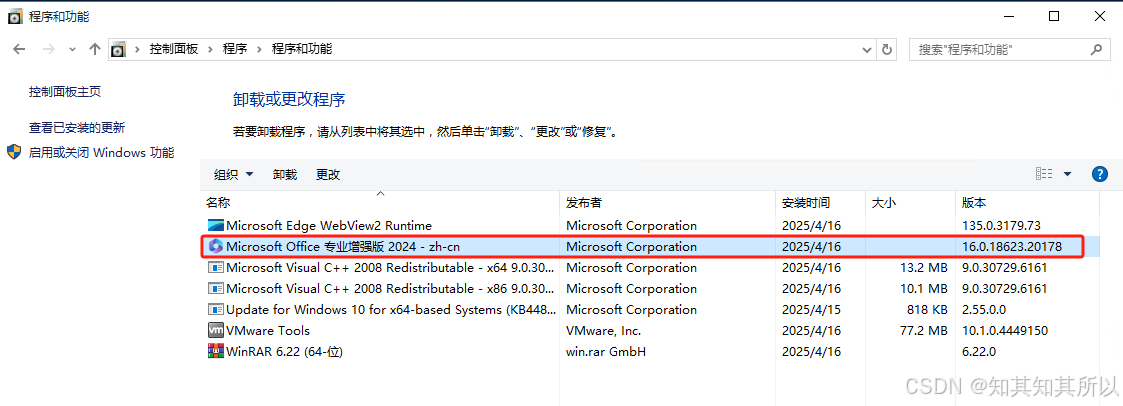Click version 10.1.0.4449150 cell
The width and height of the screenshot is (1123, 406).
click(1005, 331)
